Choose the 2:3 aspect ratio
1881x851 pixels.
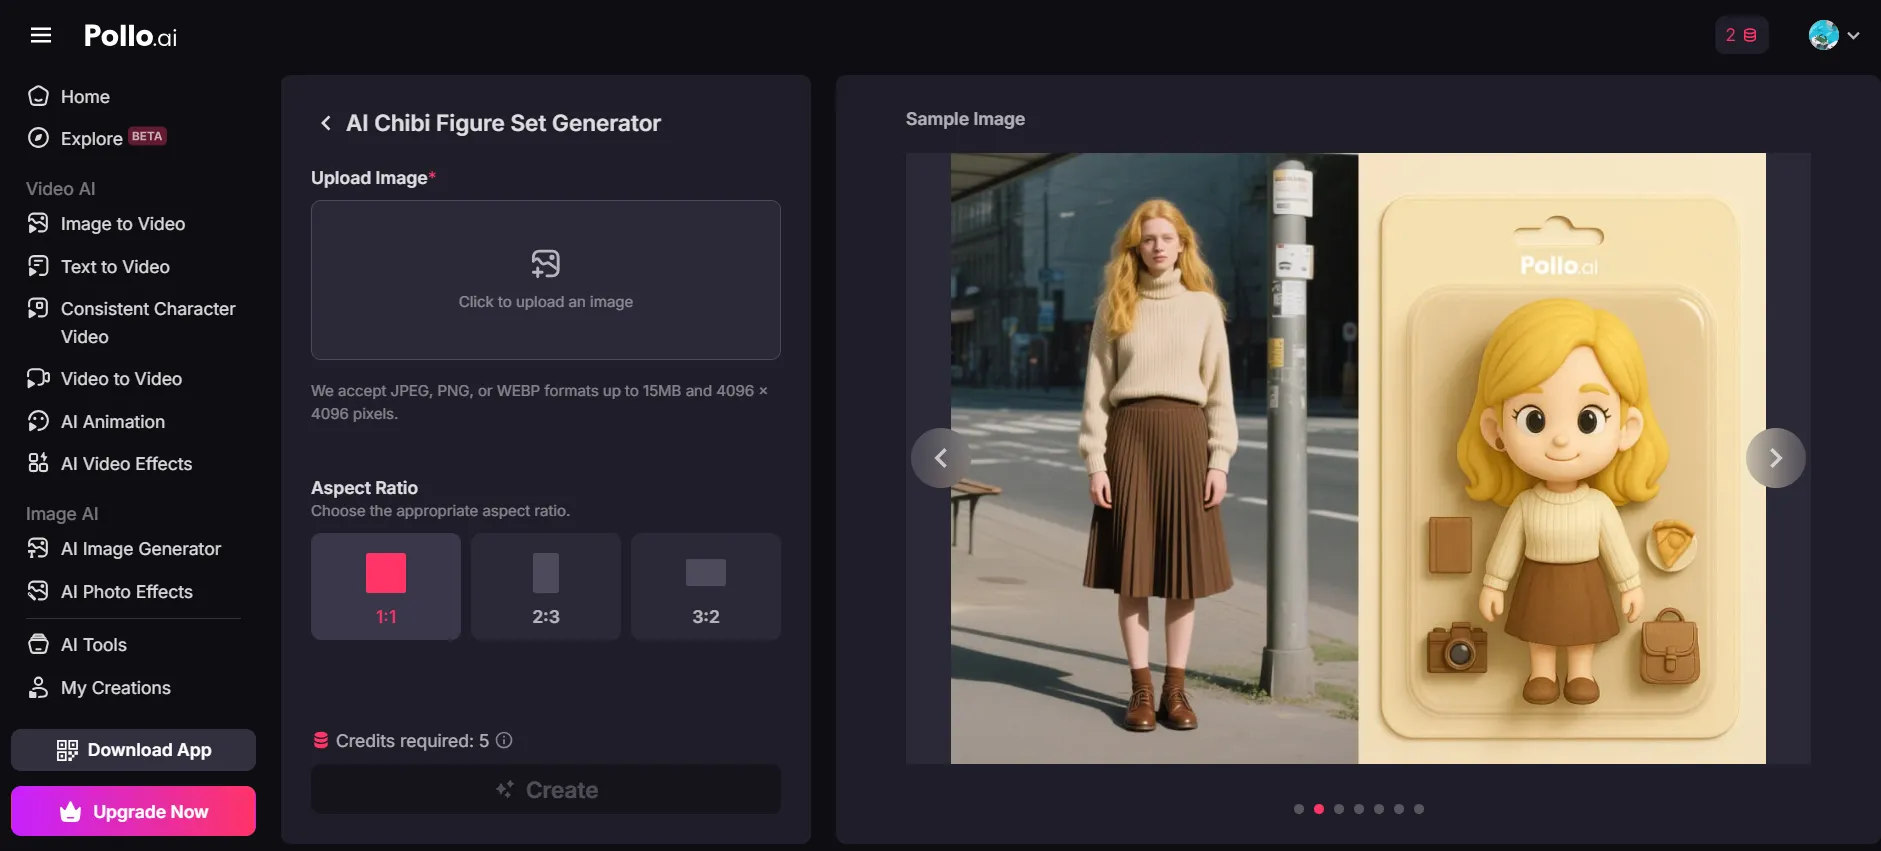(x=546, y=586)
